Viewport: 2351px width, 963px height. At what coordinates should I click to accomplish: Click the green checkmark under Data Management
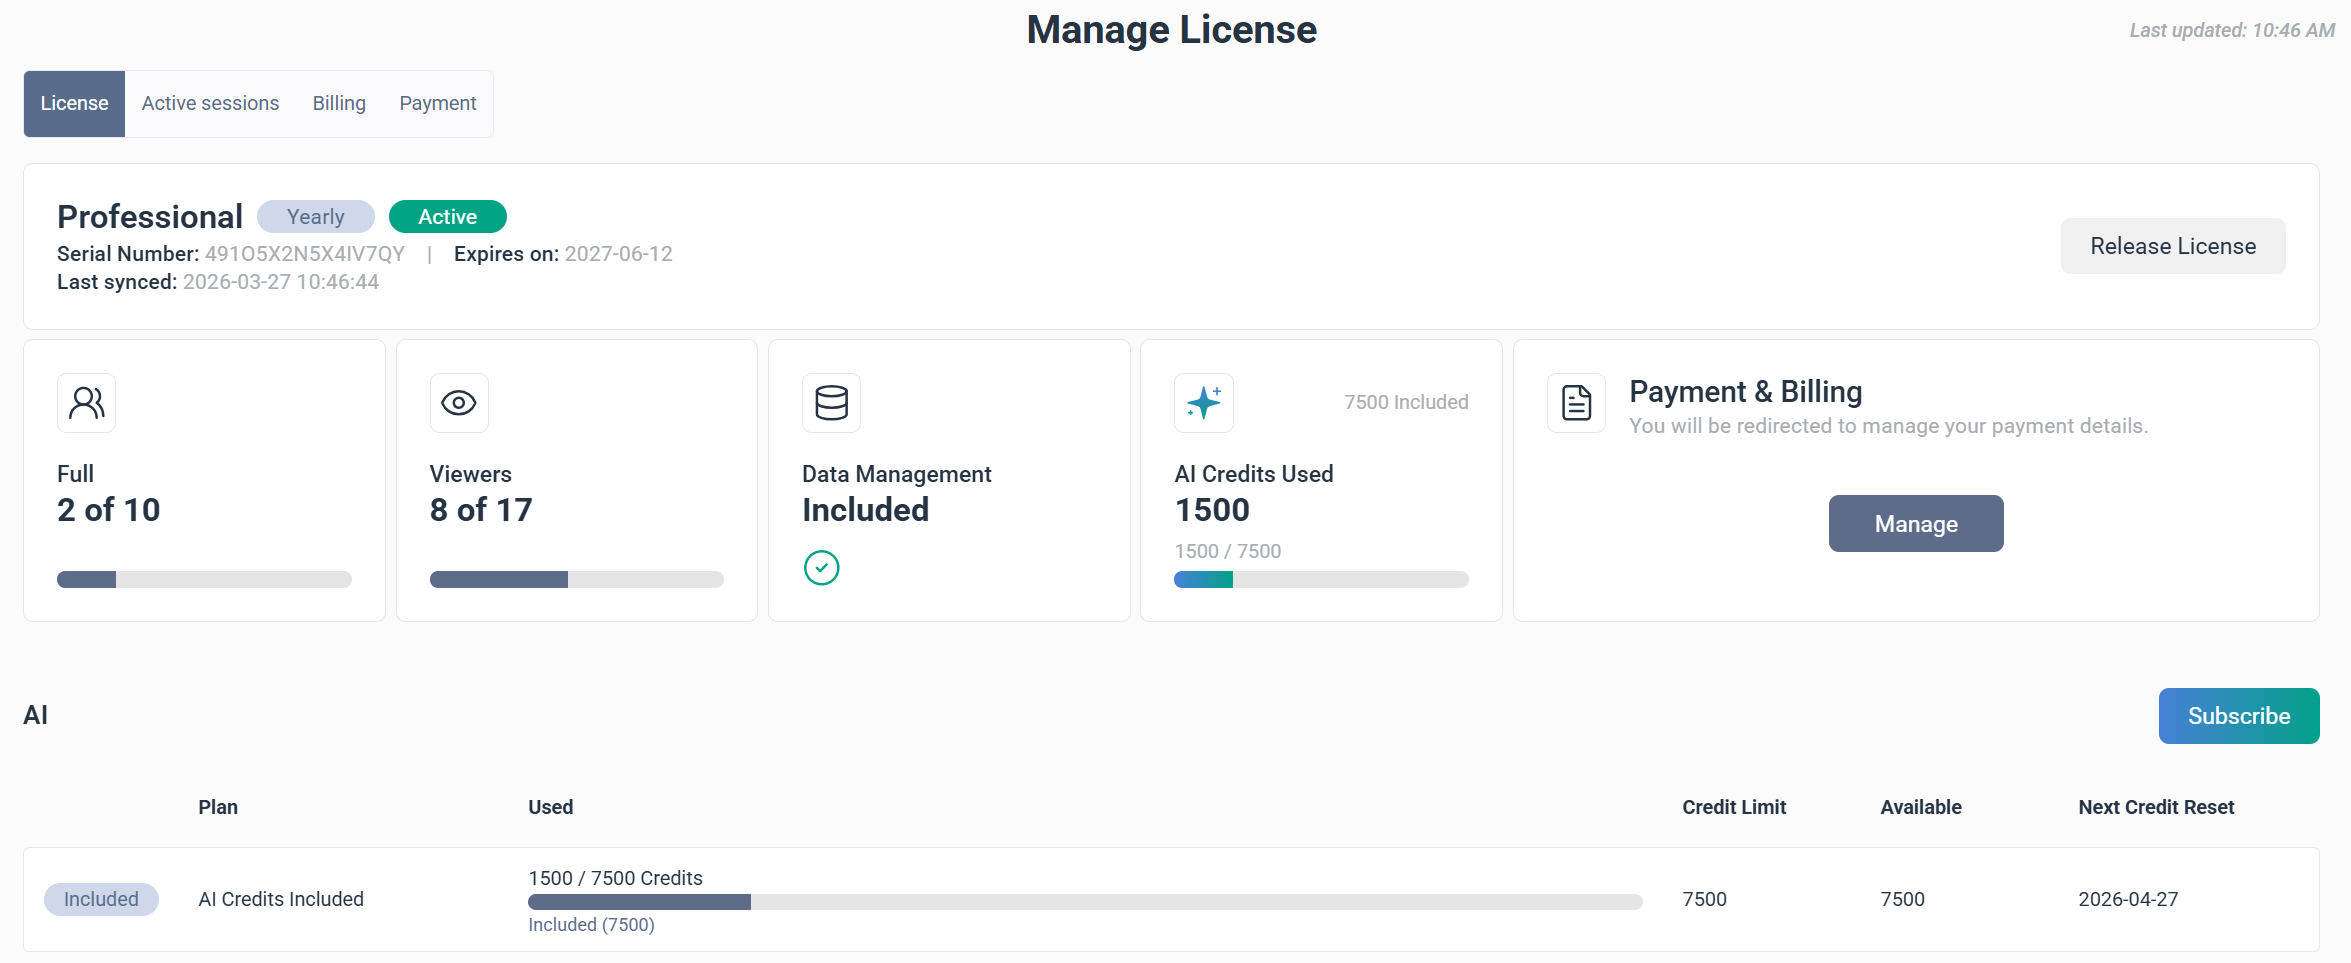click(x=821, y=567)
